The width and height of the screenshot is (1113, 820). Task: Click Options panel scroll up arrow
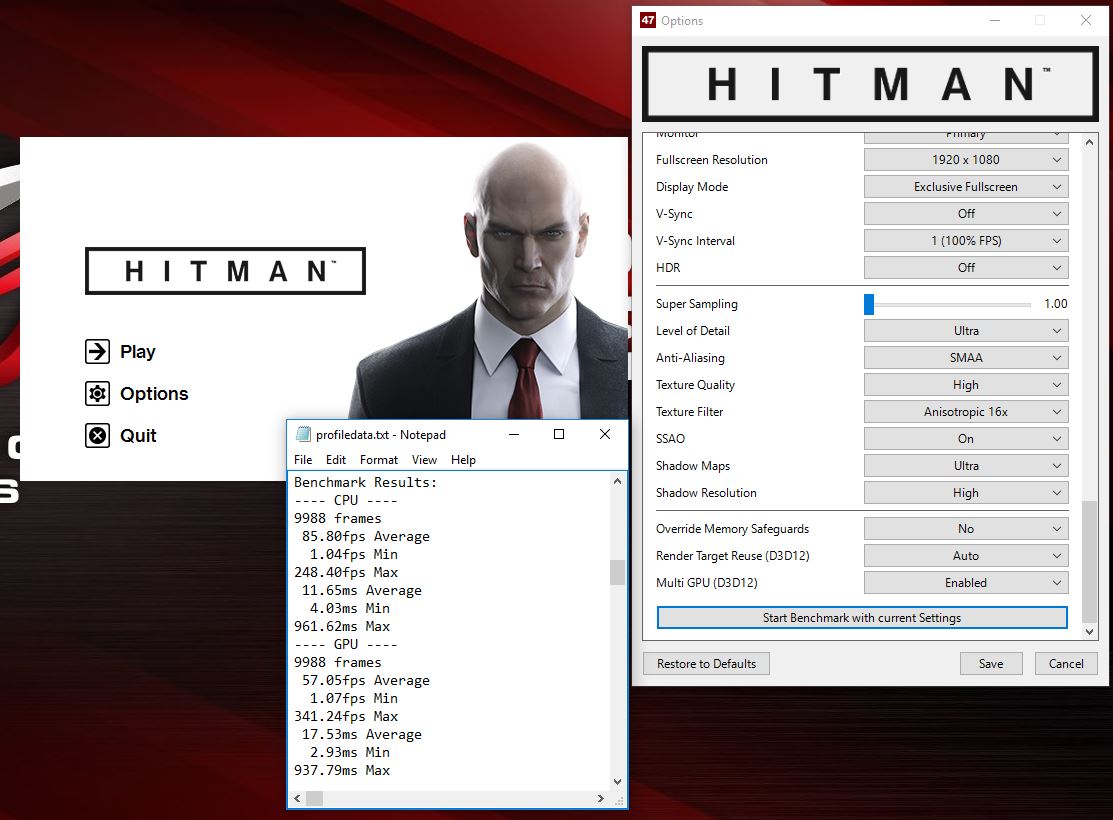pyautogui.click(x=1090, y=142)
